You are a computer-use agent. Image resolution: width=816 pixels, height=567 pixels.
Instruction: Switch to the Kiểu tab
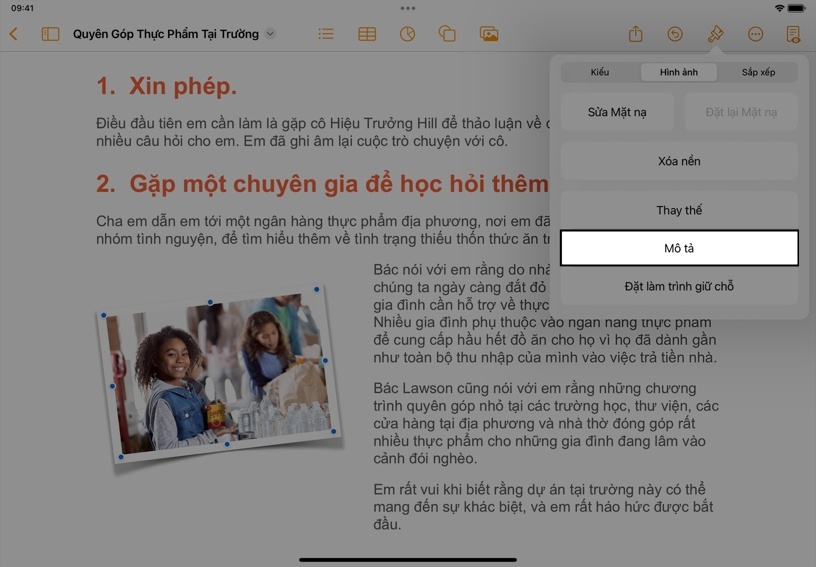click(600, 72)
